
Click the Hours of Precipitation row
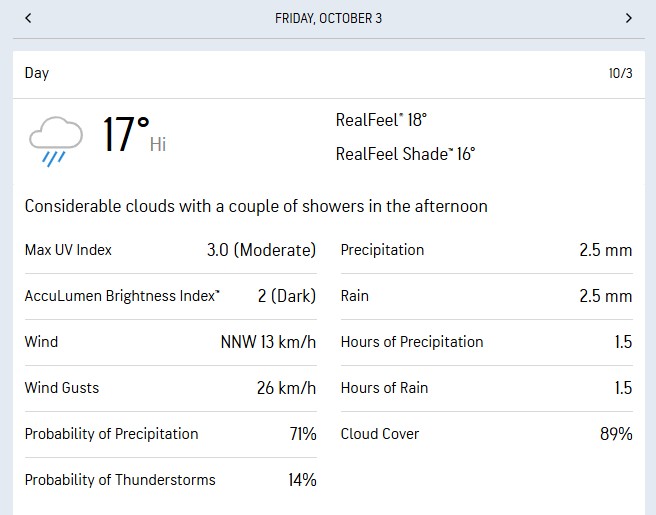click(x=486, y=342)
